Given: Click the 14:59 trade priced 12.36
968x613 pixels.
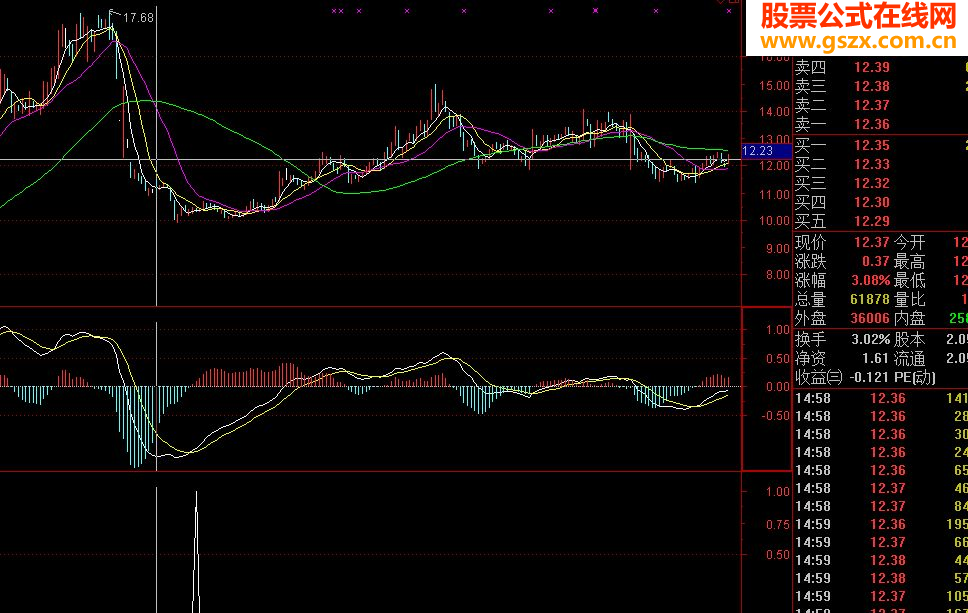Looking at the screenshot, I should 881,524.
